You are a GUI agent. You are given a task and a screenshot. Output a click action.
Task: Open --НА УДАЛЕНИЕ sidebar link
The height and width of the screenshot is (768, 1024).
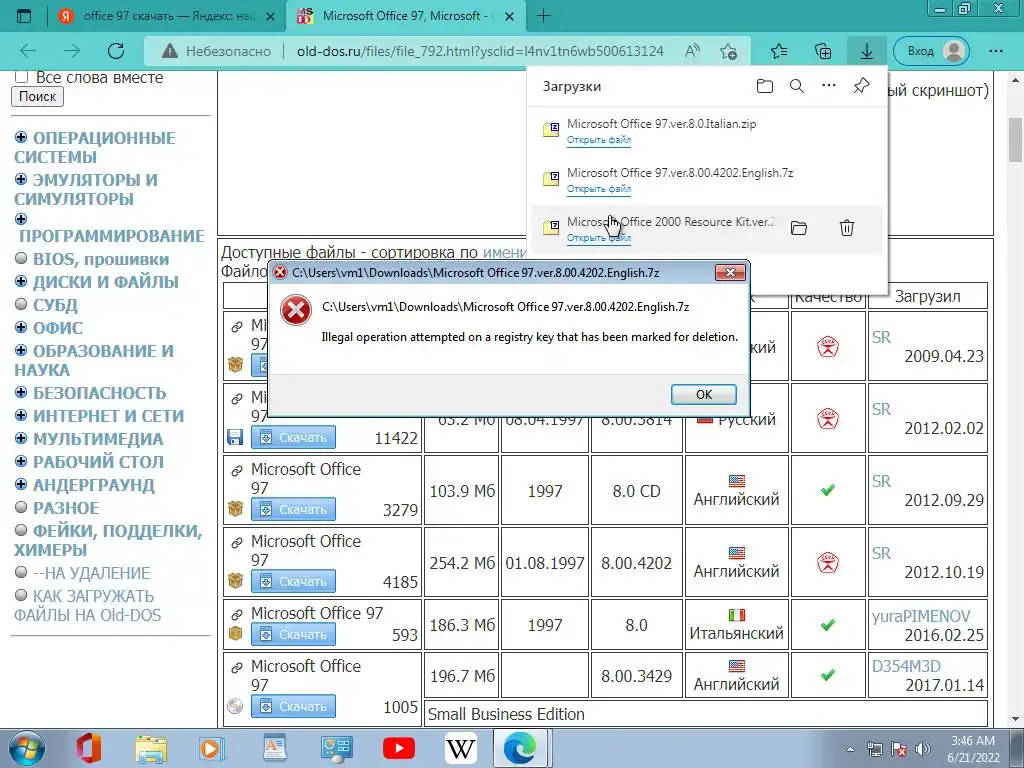91,573
